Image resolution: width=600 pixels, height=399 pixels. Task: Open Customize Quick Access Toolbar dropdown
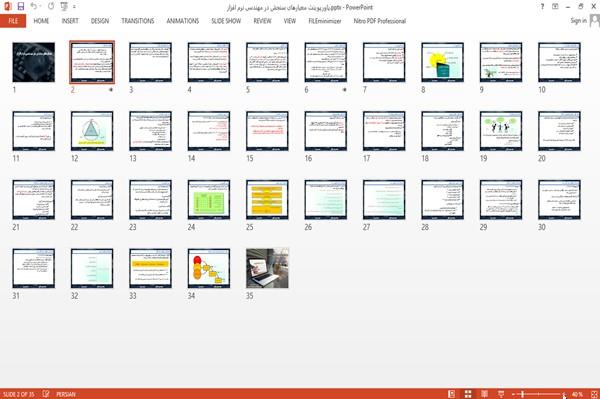point(74,7)
